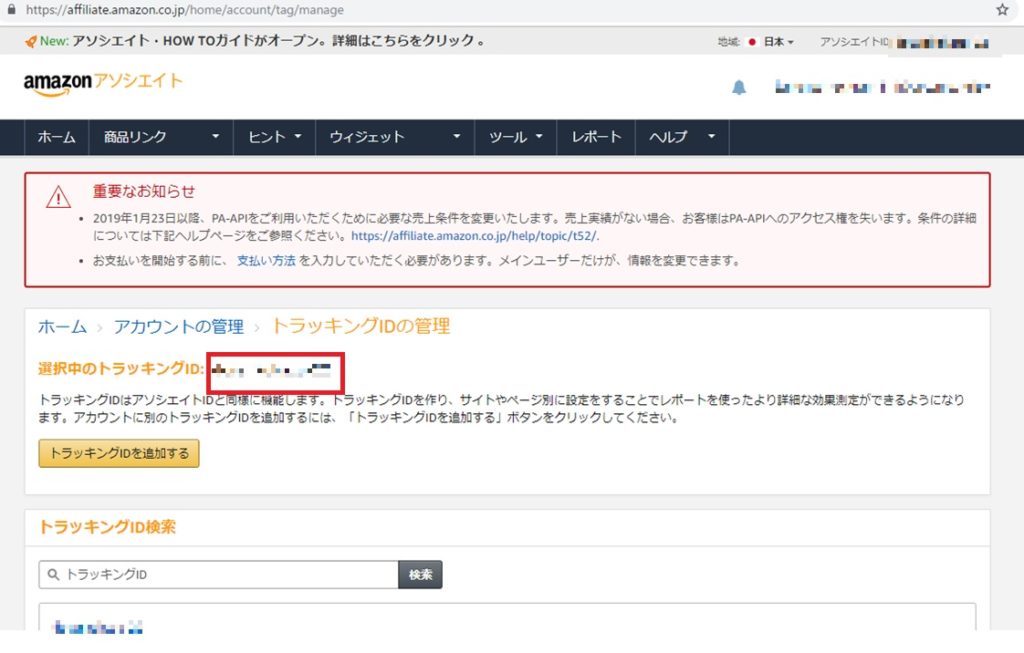Click the HOW TOガイド announcement text
The image size is (1024, 653).
(278, 40)
